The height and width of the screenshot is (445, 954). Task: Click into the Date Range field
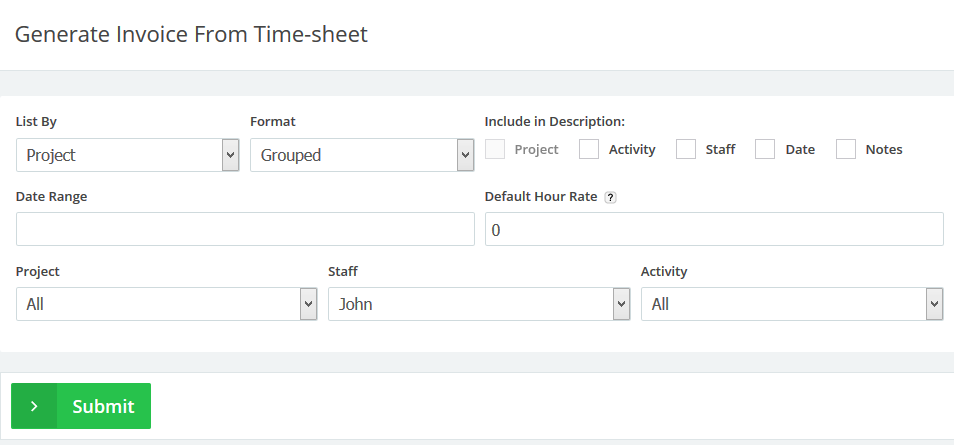pyautogui.click(x=245, y=229)
